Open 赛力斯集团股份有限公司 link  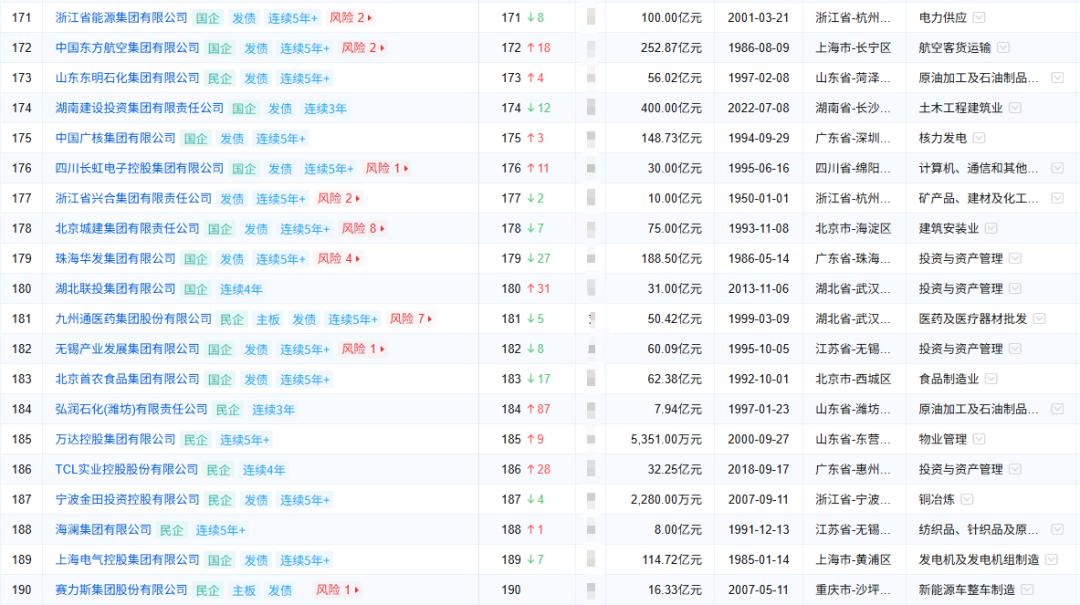121,590
